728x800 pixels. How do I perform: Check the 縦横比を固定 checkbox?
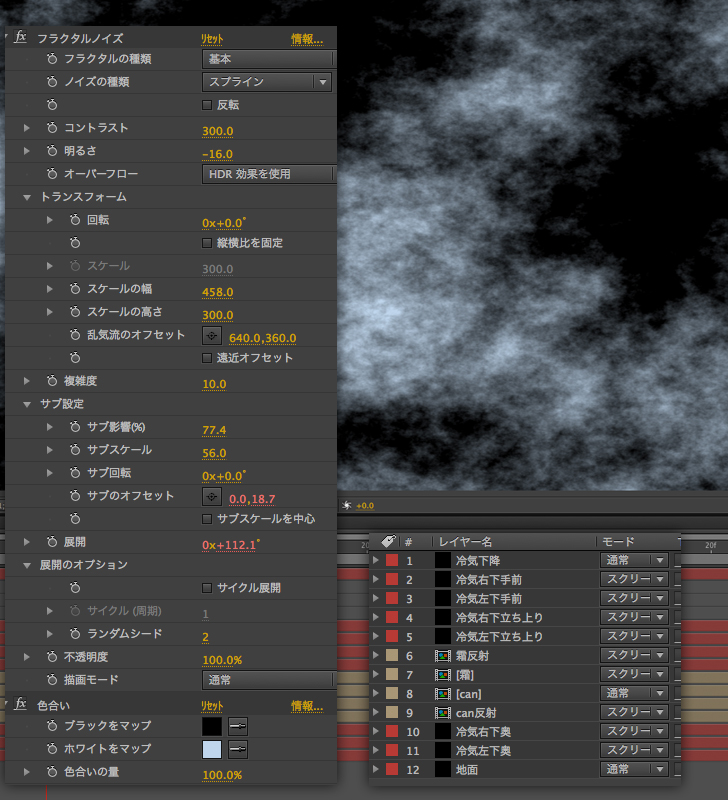point(207,243)
